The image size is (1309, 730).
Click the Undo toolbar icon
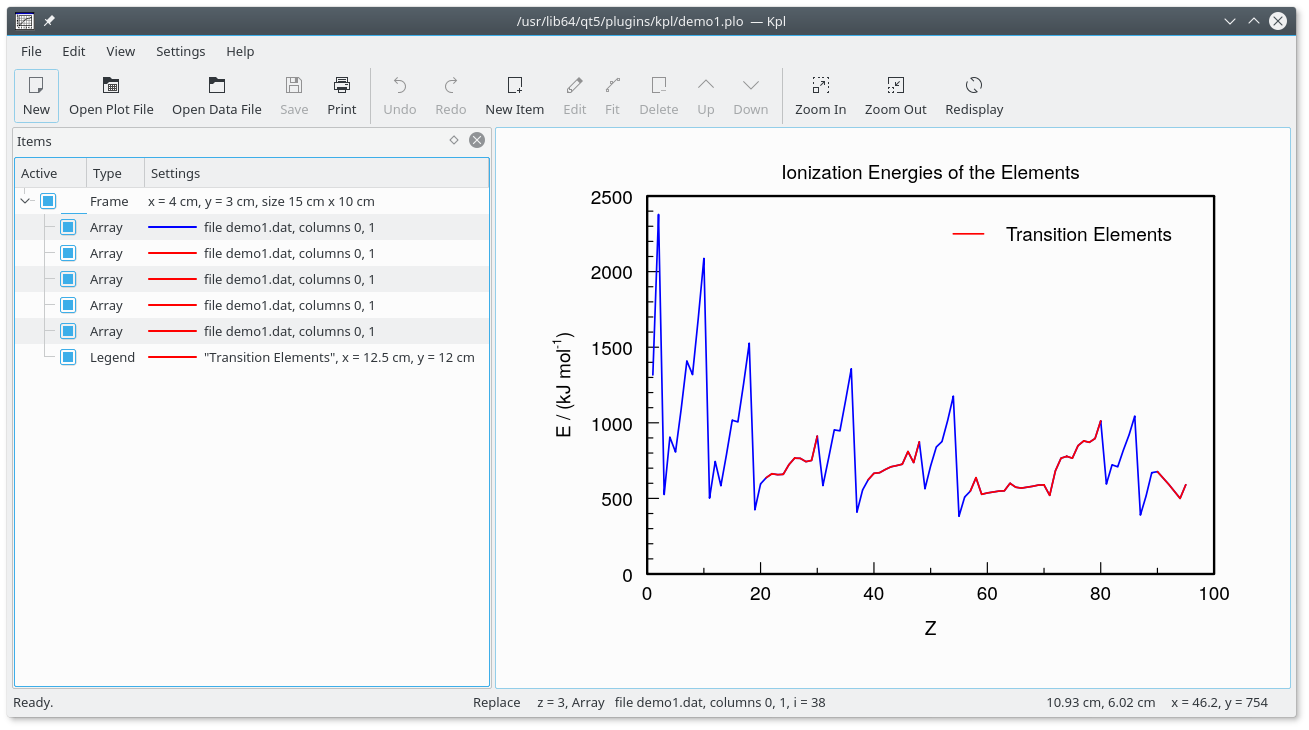400,96
